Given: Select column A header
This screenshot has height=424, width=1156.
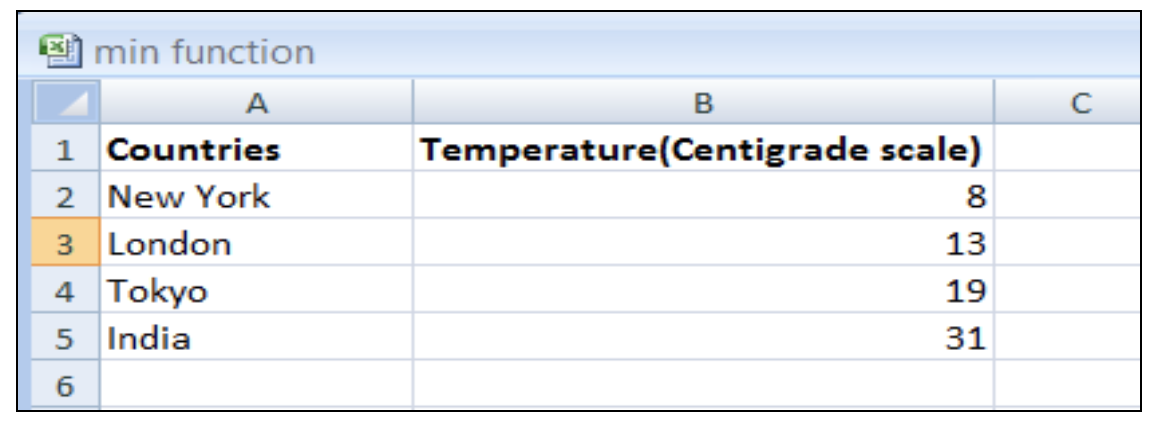Looking at the screenshot, I should (257, 102).
